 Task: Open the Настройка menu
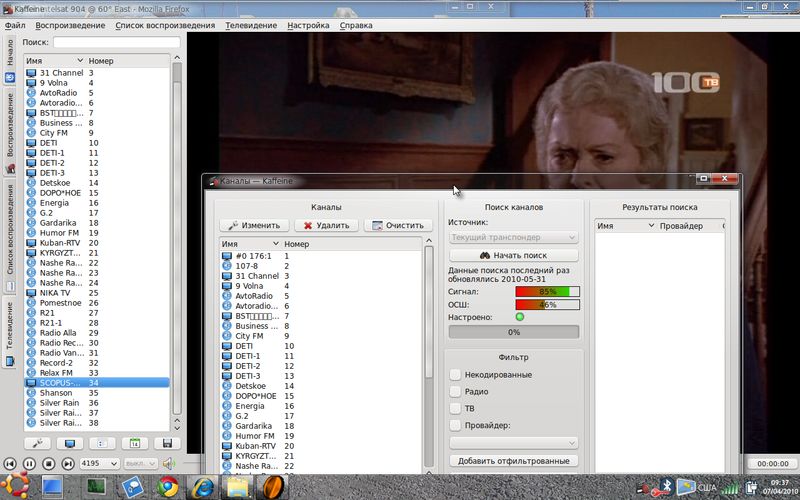point(308,24)
